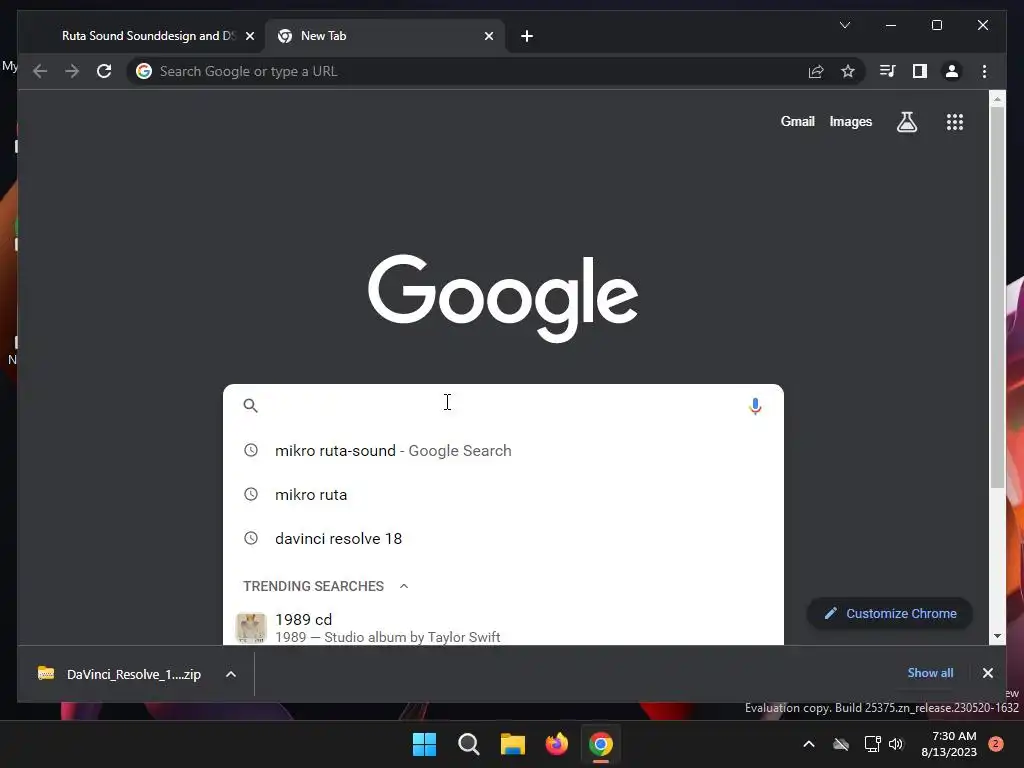
Task: Choose the 1989 cd trending search
Action: click(x=503, y=628)
